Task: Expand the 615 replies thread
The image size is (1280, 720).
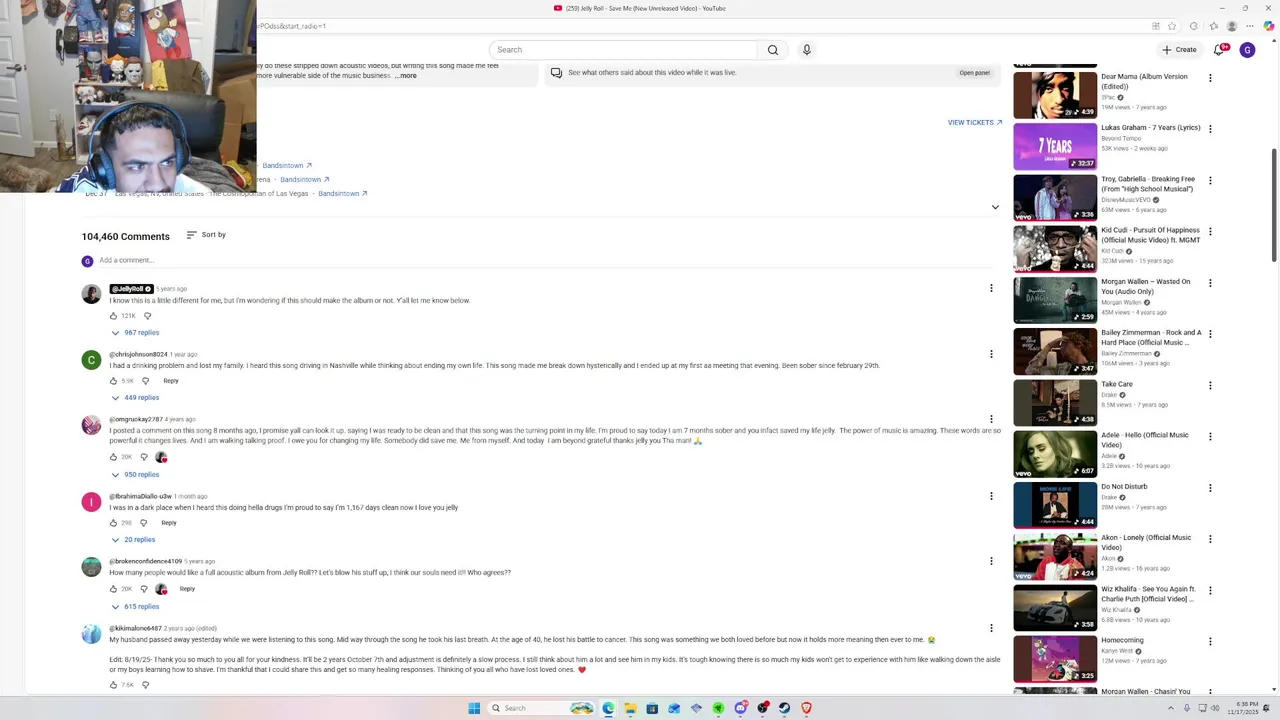Action: tap(135, 606)
